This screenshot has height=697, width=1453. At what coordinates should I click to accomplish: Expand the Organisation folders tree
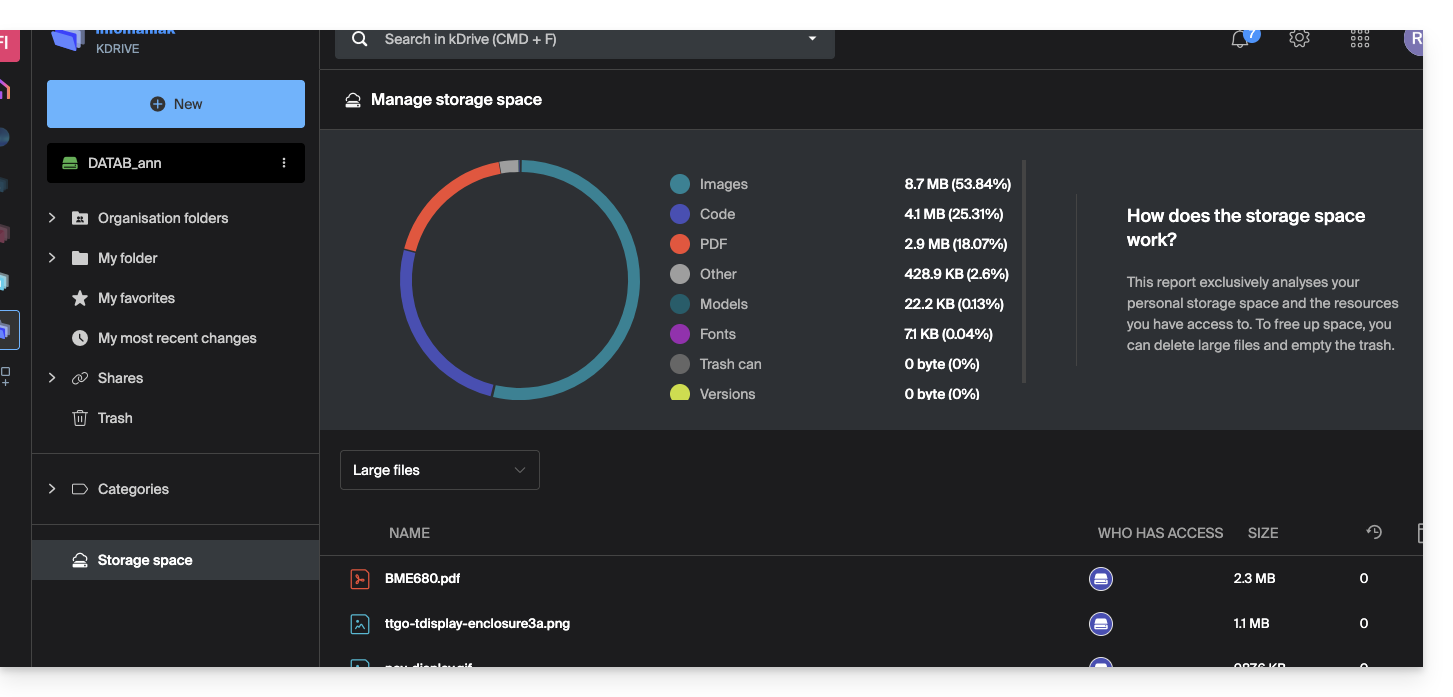tap(52, 218)
